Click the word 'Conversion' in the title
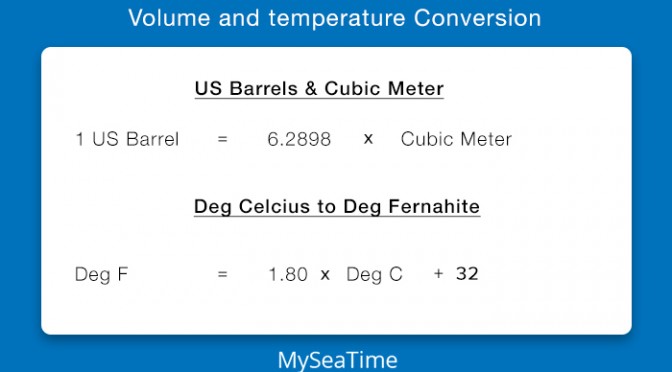672x372 pixels. (477, 18)
